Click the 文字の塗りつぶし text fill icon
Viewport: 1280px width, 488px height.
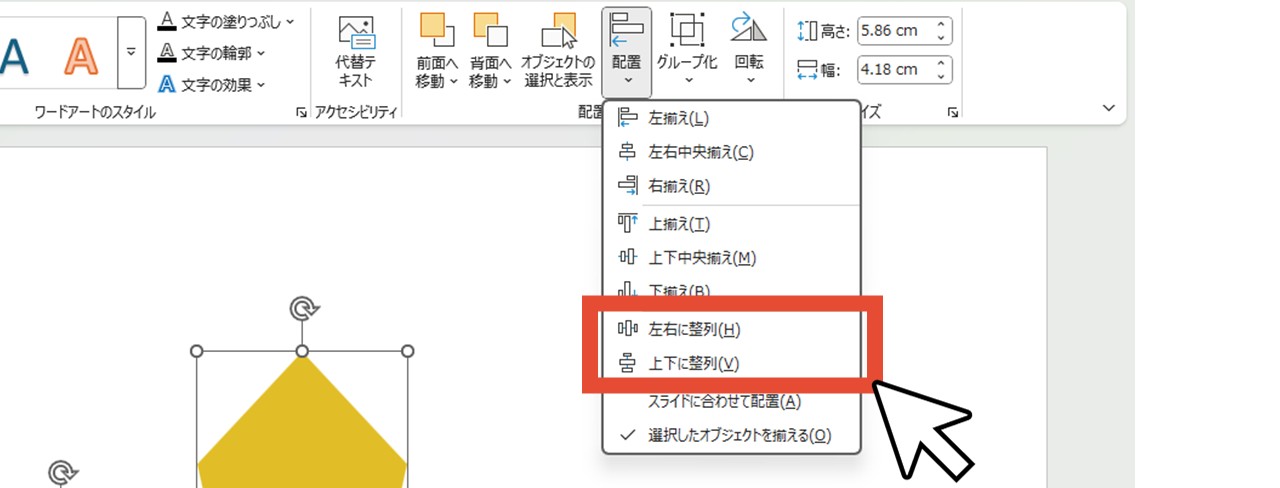pyautogui.click(x=167, y=22)
